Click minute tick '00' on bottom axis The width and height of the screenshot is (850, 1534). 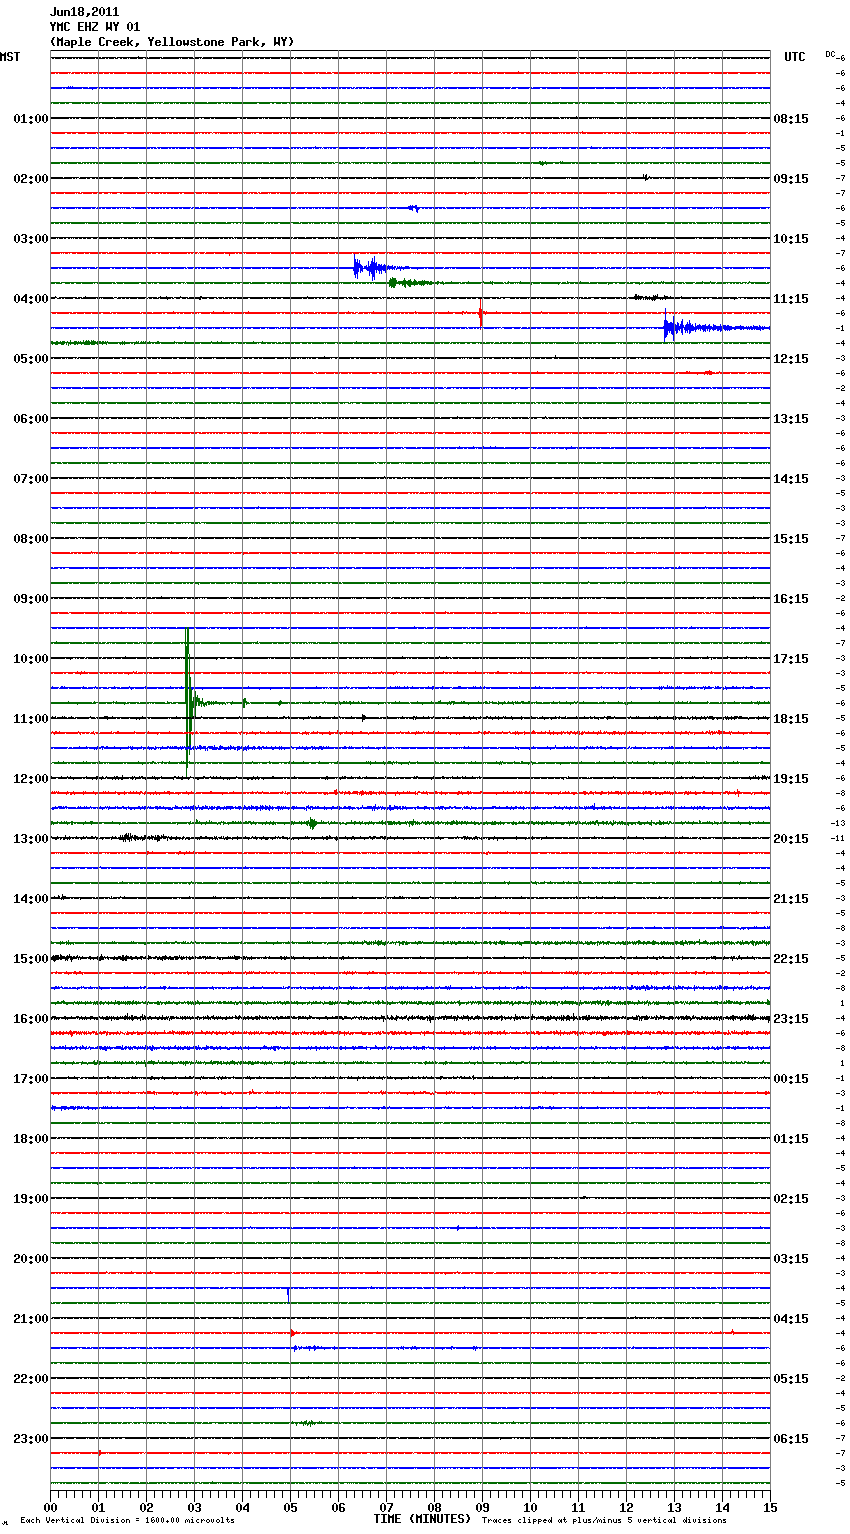tap(50, 1507)
